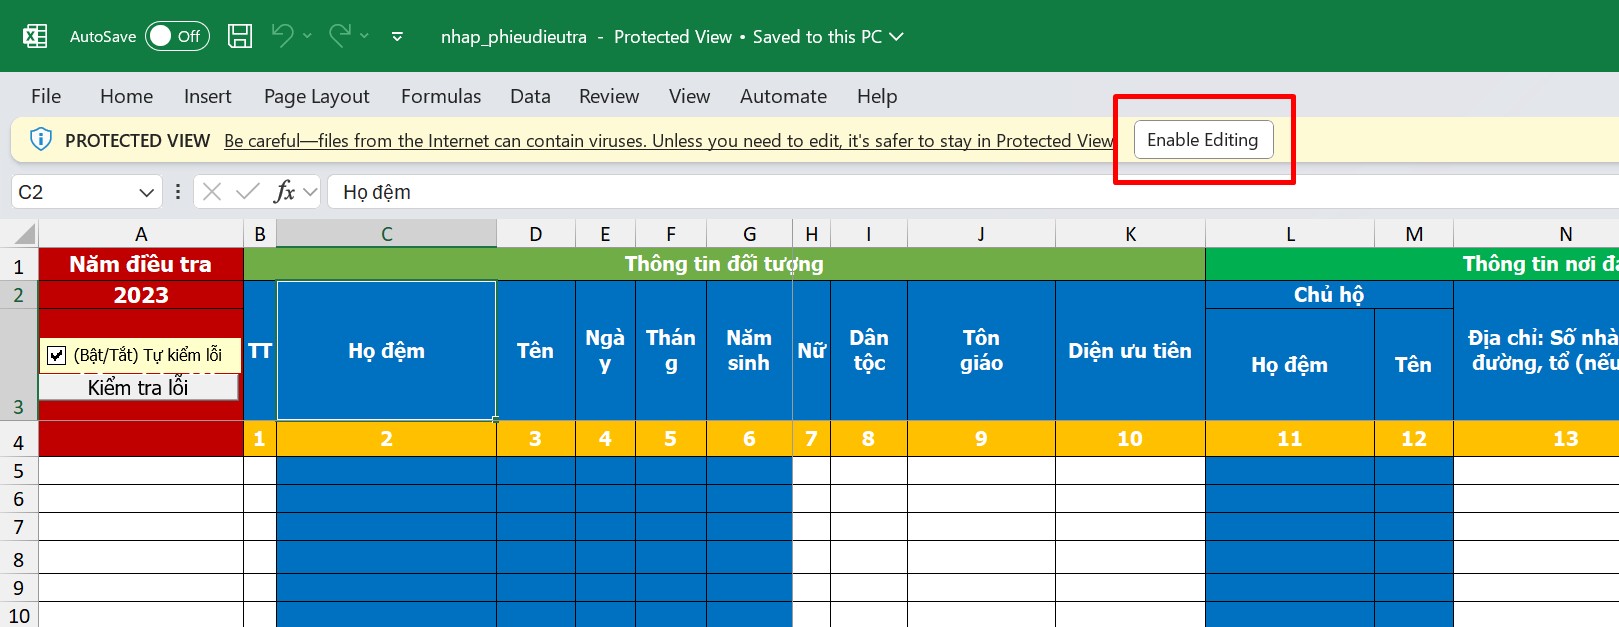
Task: Uncheck the Tự kiểm lỗi checkbox
Action: point(57,356)
